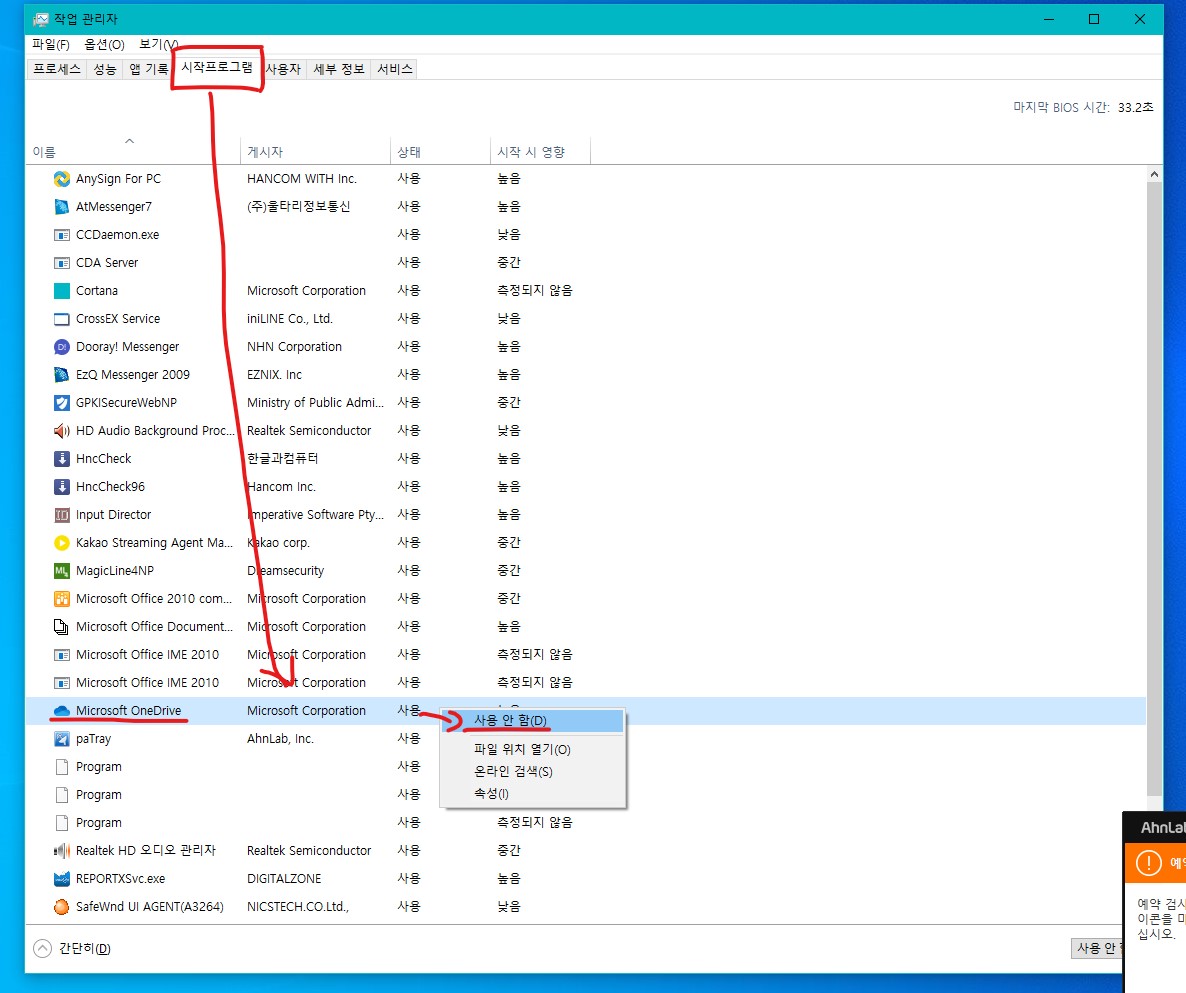Image resolution: width=1186 pixels, height=993 pixels.
Task: Click the Microsoft OneDrive cloud icon
Action: pyautogui.click(x=61, y=711)
